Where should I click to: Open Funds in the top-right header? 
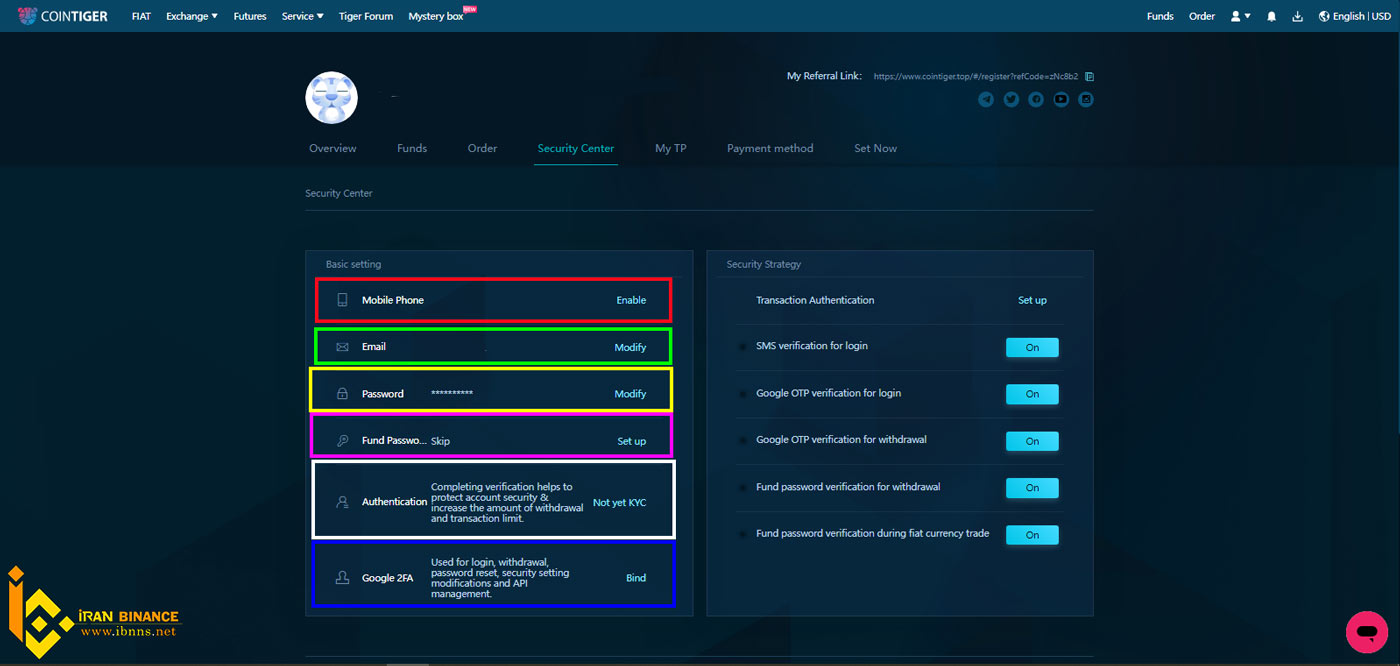(x=1160, y=16)
